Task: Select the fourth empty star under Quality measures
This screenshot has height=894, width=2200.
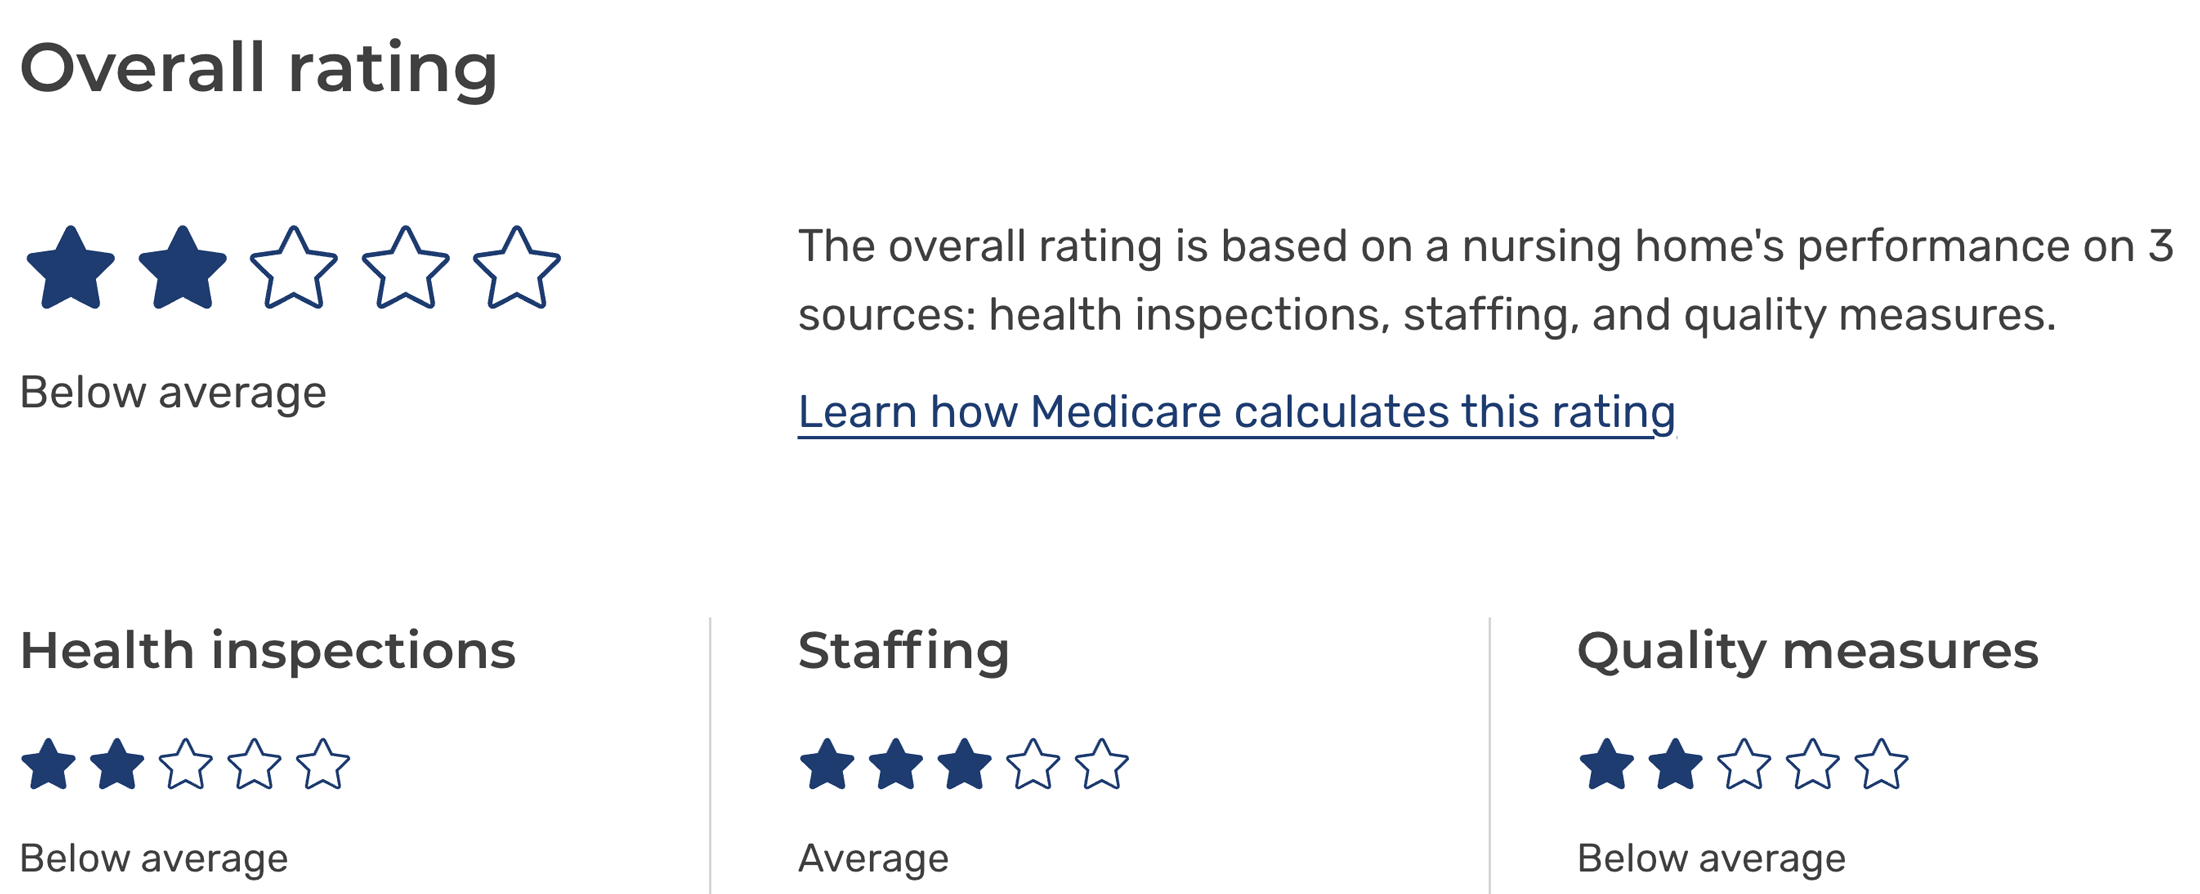Action: (x=1816, y=765)
